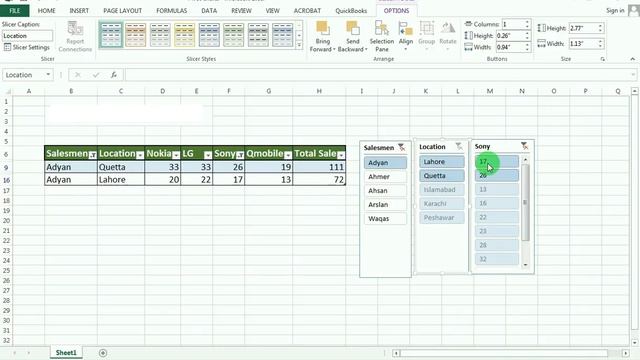Clear filter on Location slicer
Image resolution: width=640 pixels, height=360 pixels.
[459, 146]
